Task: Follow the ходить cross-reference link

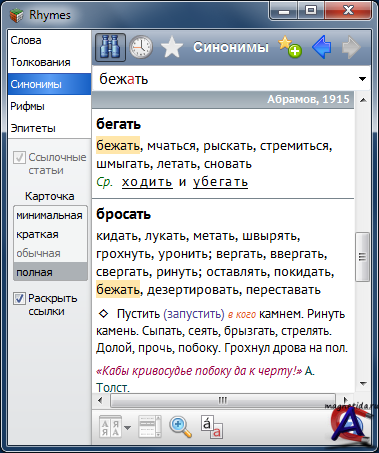Action: pos(147,182)
